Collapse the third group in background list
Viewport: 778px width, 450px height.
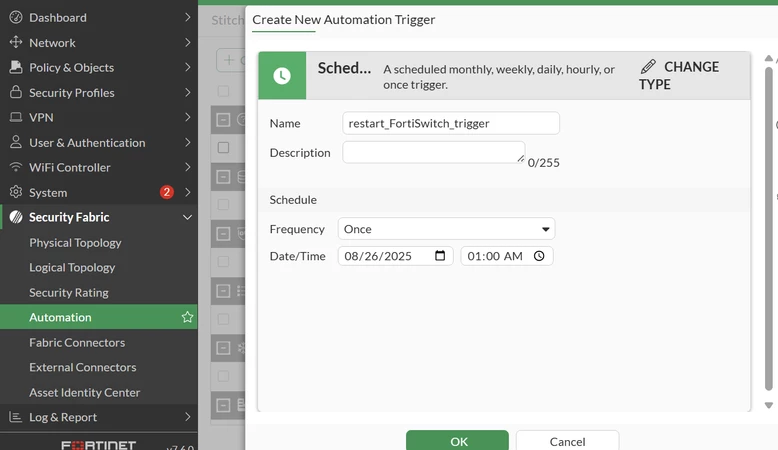click(x=223, y=234)
